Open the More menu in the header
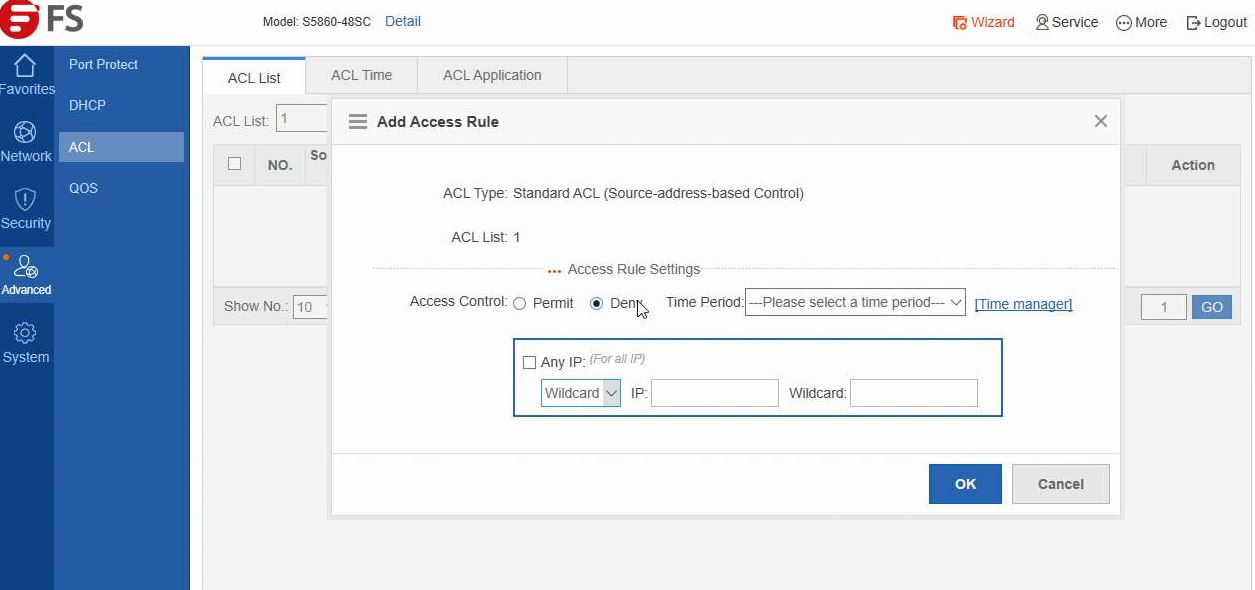 [1123, 22]
